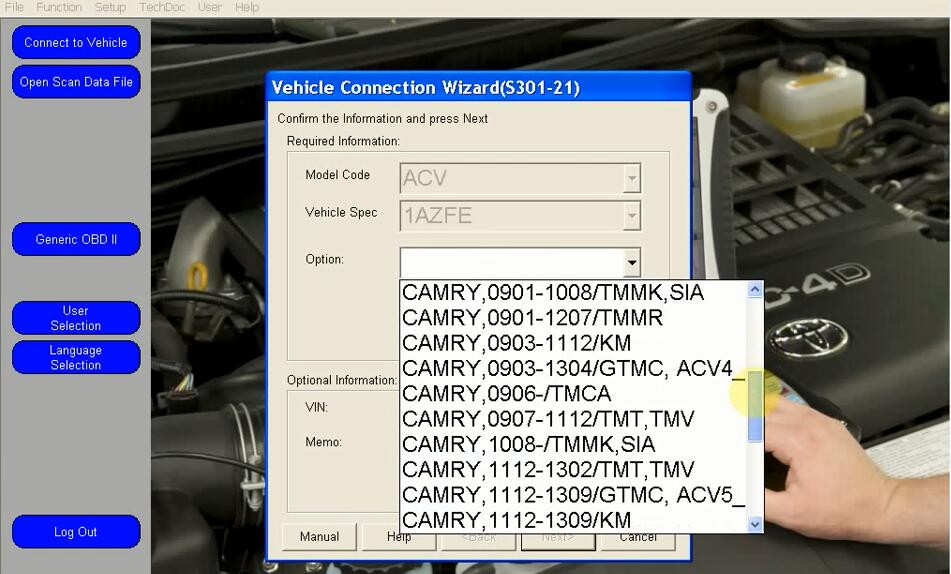The height and width of the screenshot is (574, 951).
Task: Expand the Model Code dropdown arrow
Action: click(x=632, y=178)
